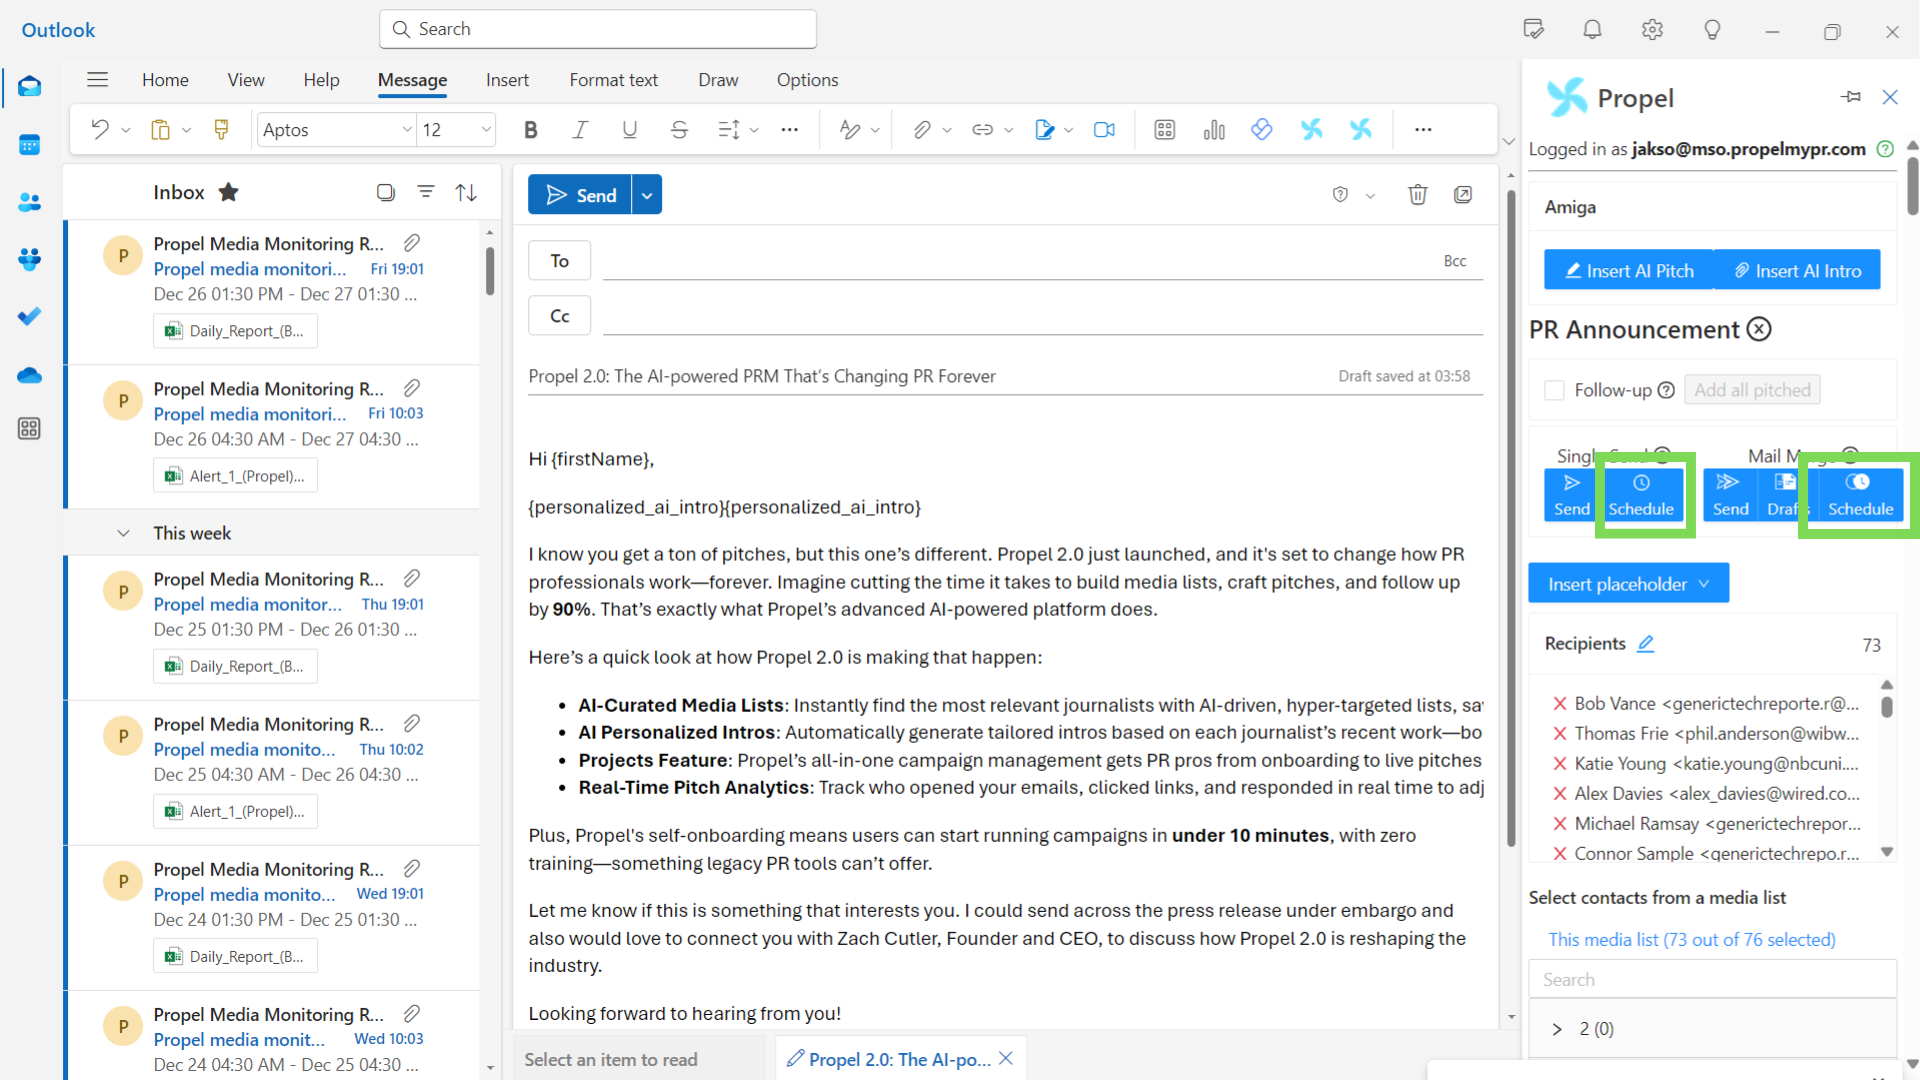
Task: Open the Send options dropdown arrow
Action: click(647, 195)
